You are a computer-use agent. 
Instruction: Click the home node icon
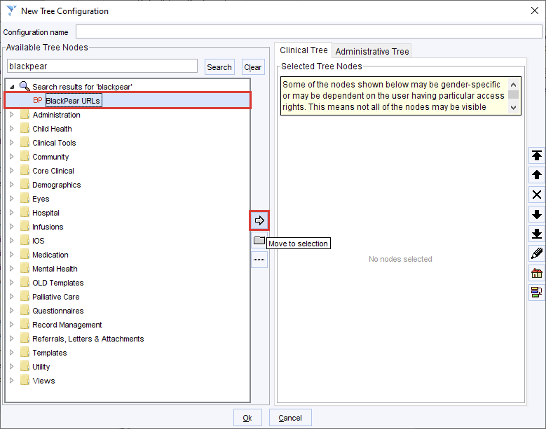[x=537, y=273]
